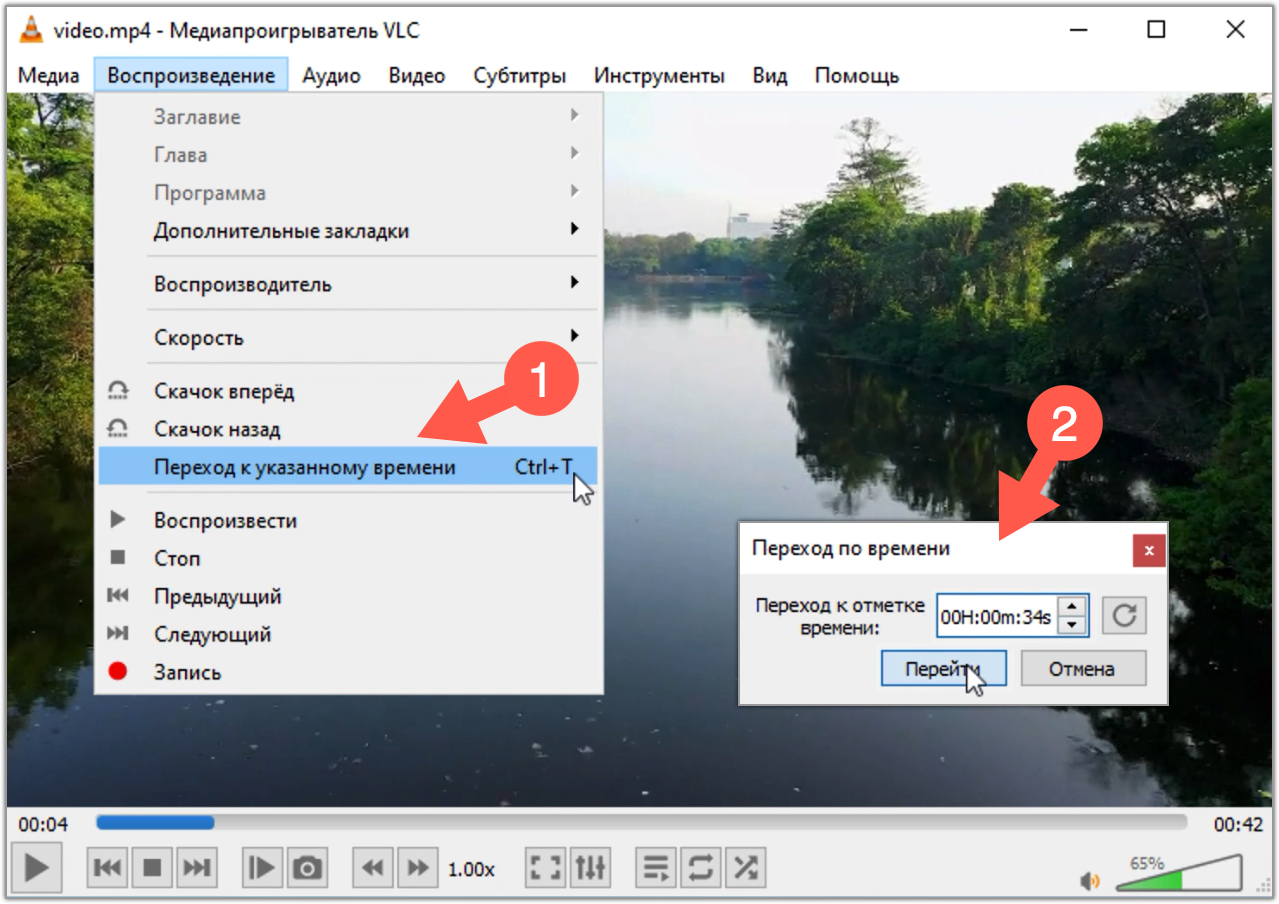Open extended settings equalizer icon
Image resolution: width=1279 pixels, height=904 pixels.
(590, 868)
